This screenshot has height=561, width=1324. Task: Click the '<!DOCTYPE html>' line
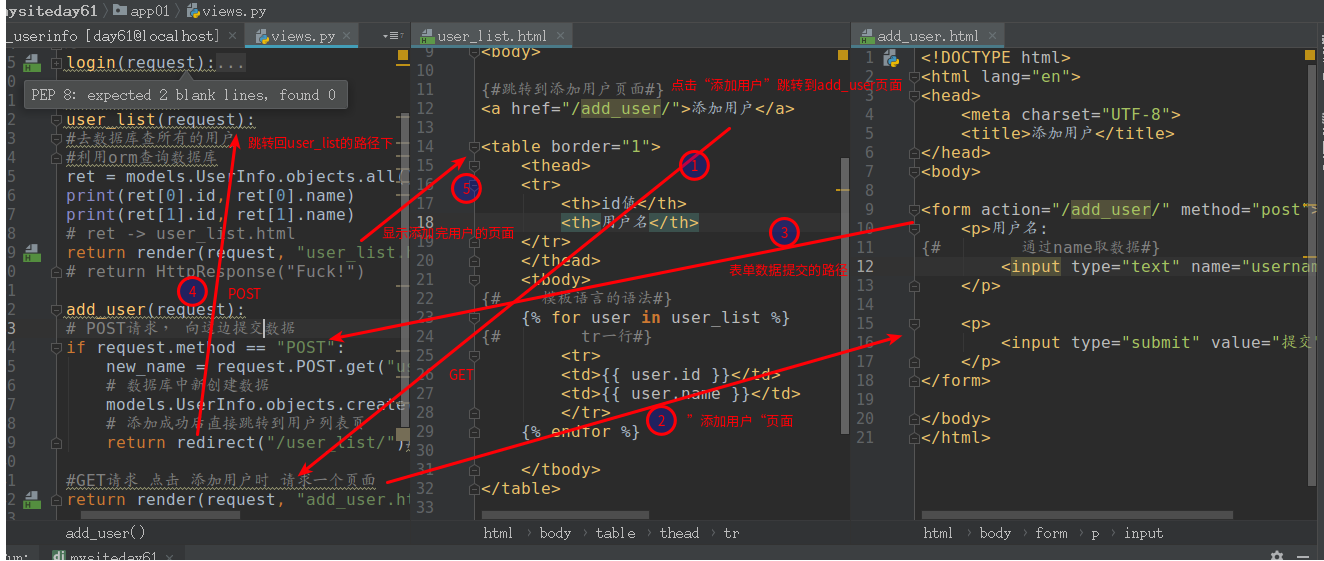(996, 58)
